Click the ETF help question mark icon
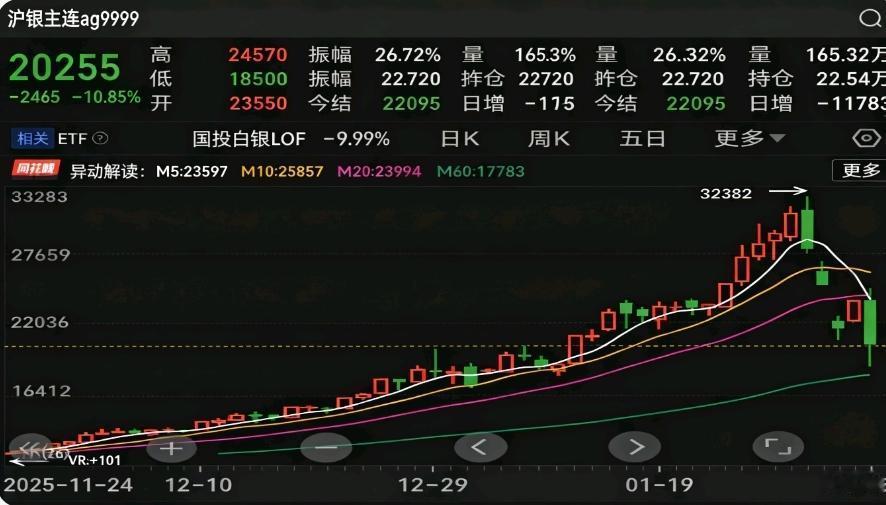Screen dimensions: 886x505 pyautogui.click(x=100, y=138)
